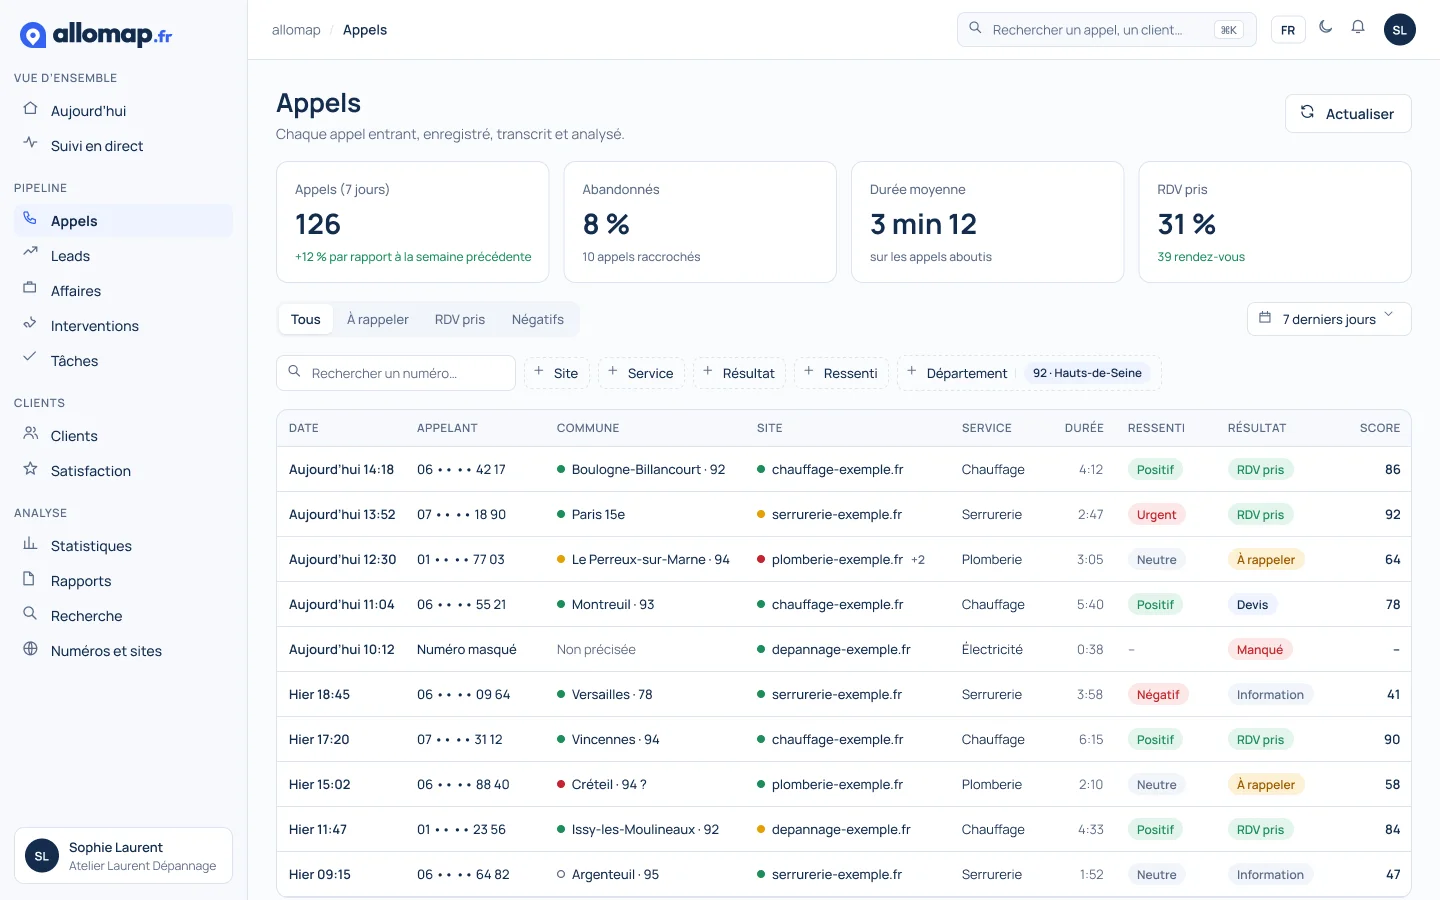Switch to the Négatifs tab

tap(538, 320)
